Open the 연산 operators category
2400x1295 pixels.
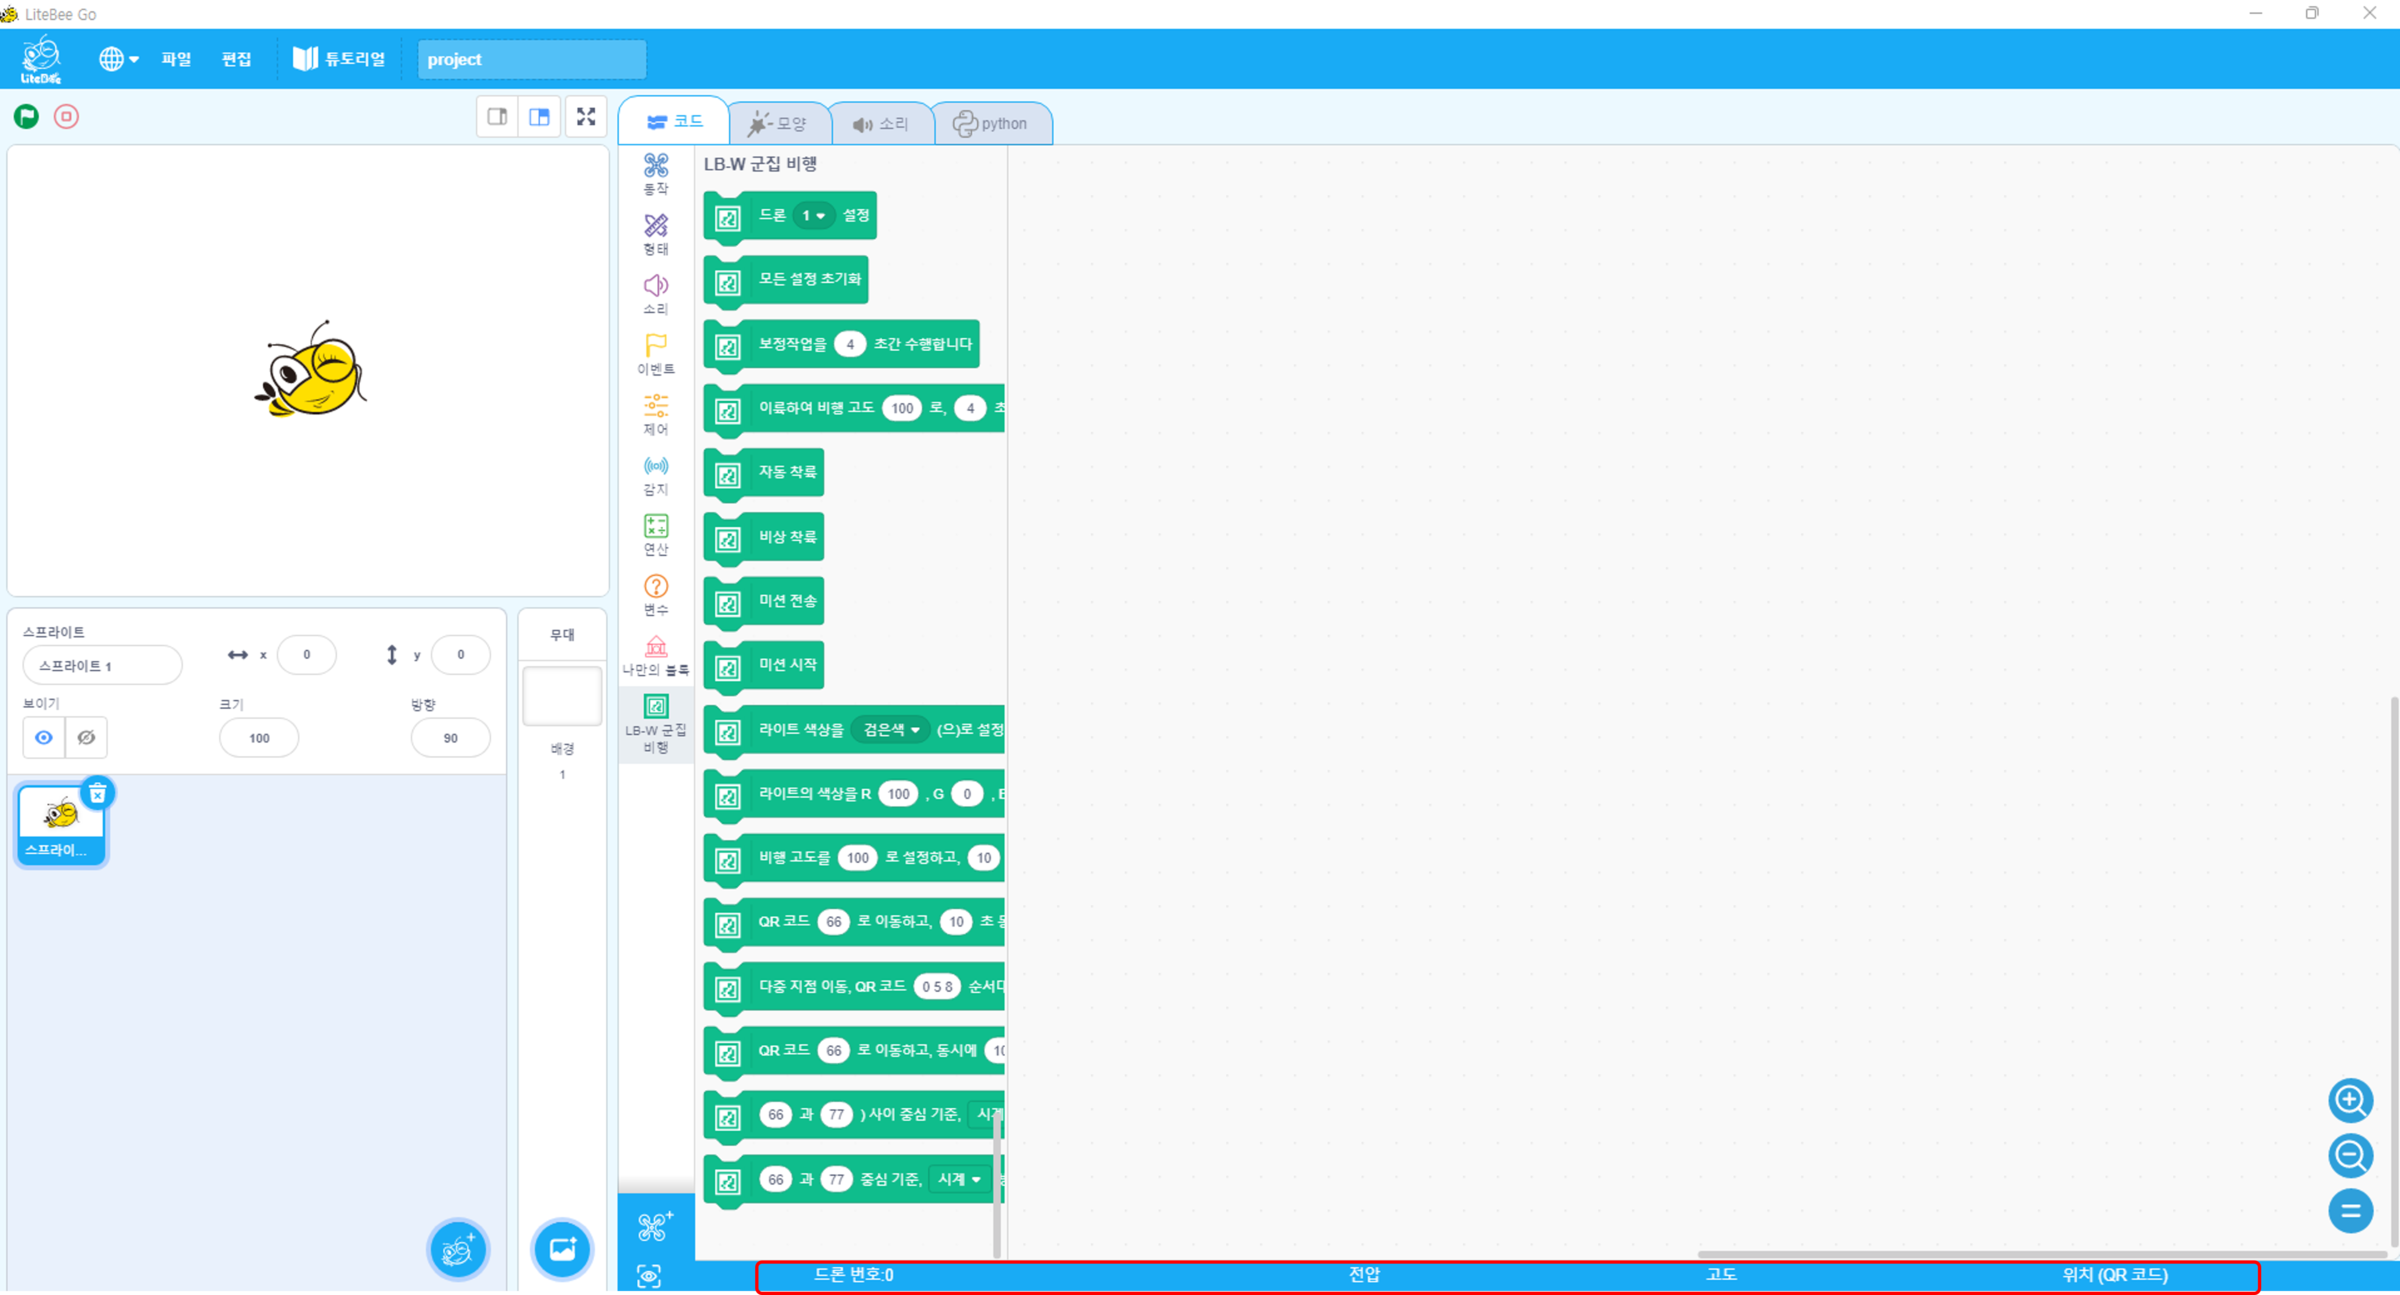(655, 535)
